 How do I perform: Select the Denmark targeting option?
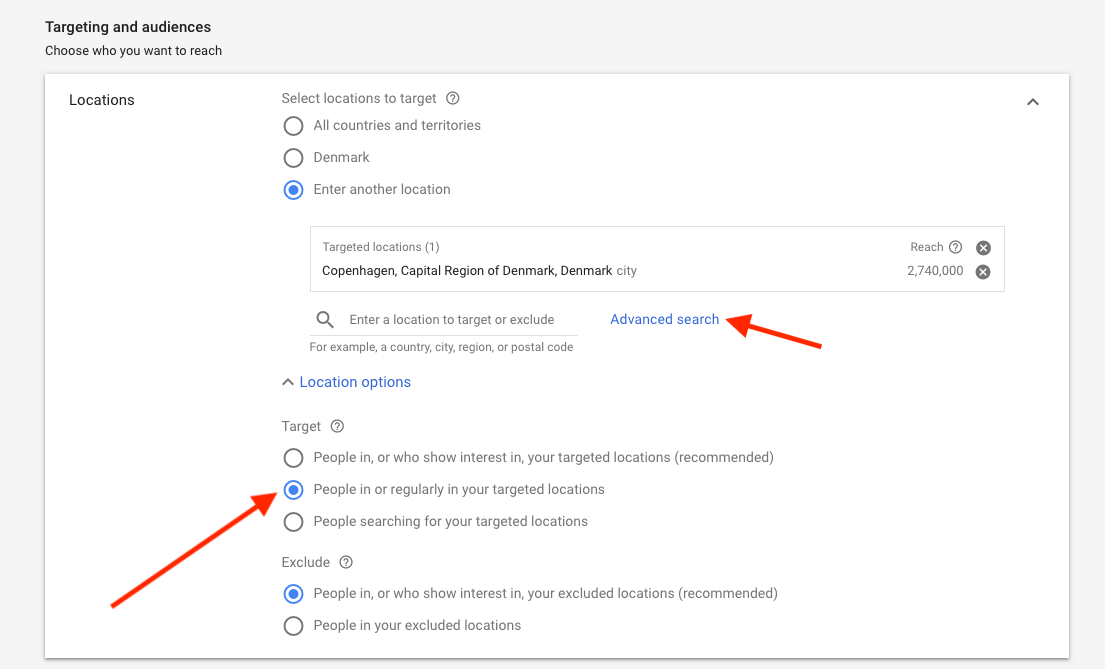click(293, 157)
